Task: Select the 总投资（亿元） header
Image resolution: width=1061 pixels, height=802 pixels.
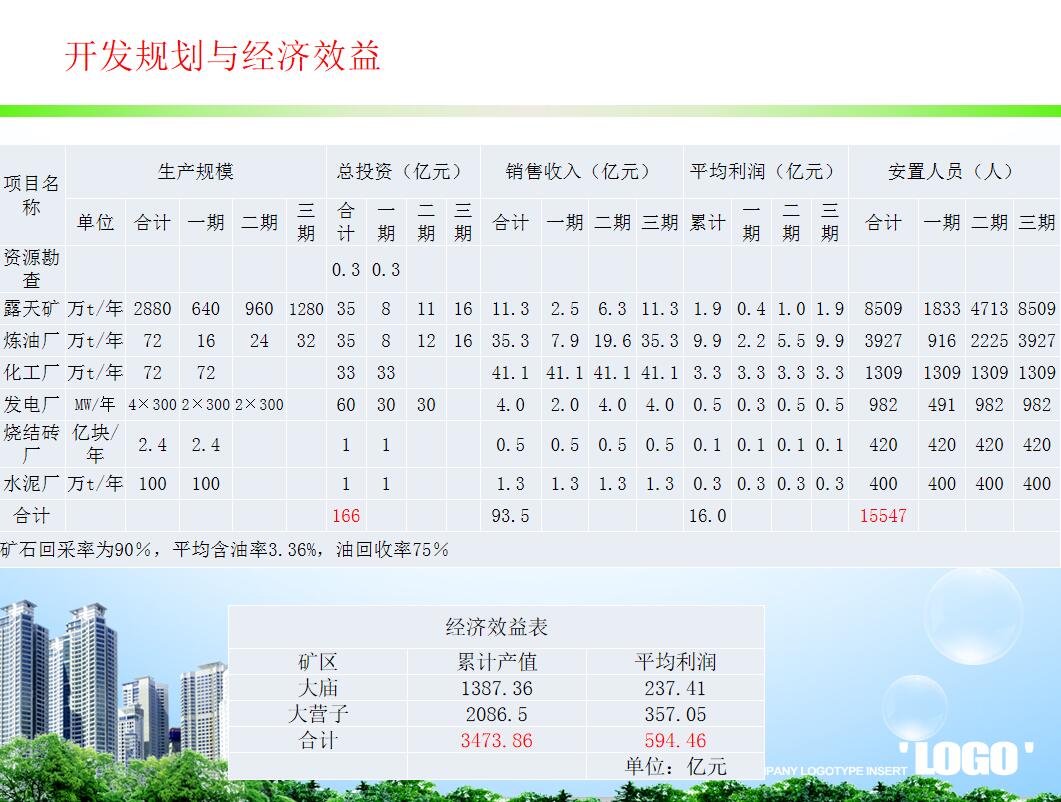Action: 402,171
